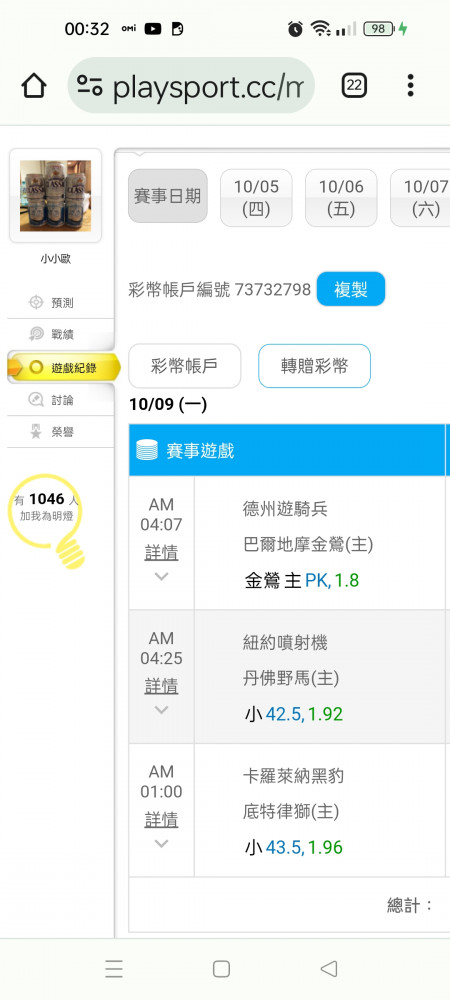Click the 詳情 link for the 04:07 game
The image size is (450, 1000).
[161, 552]
